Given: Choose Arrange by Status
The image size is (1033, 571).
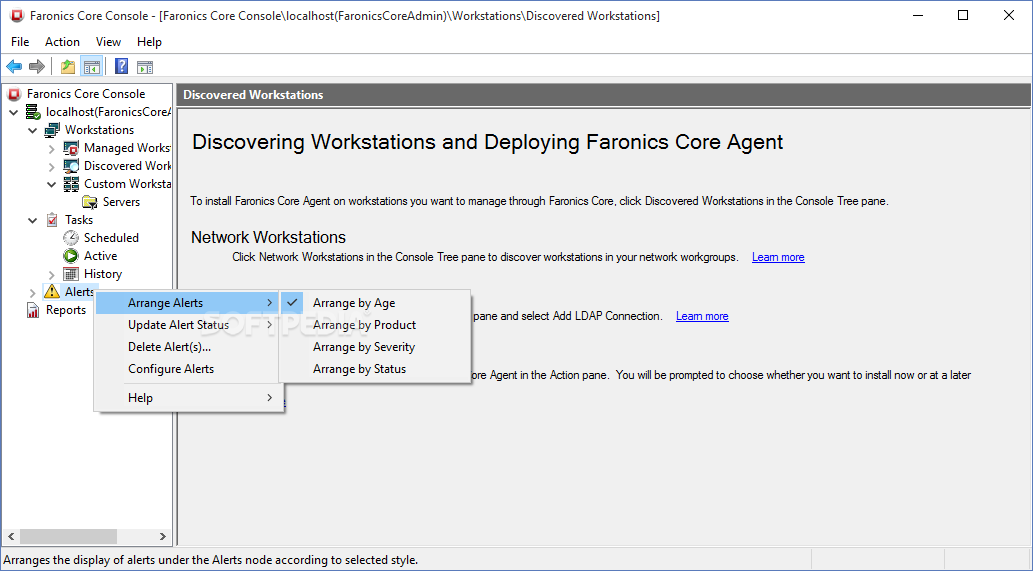Looking at the screenshot, I should [375, 369].
